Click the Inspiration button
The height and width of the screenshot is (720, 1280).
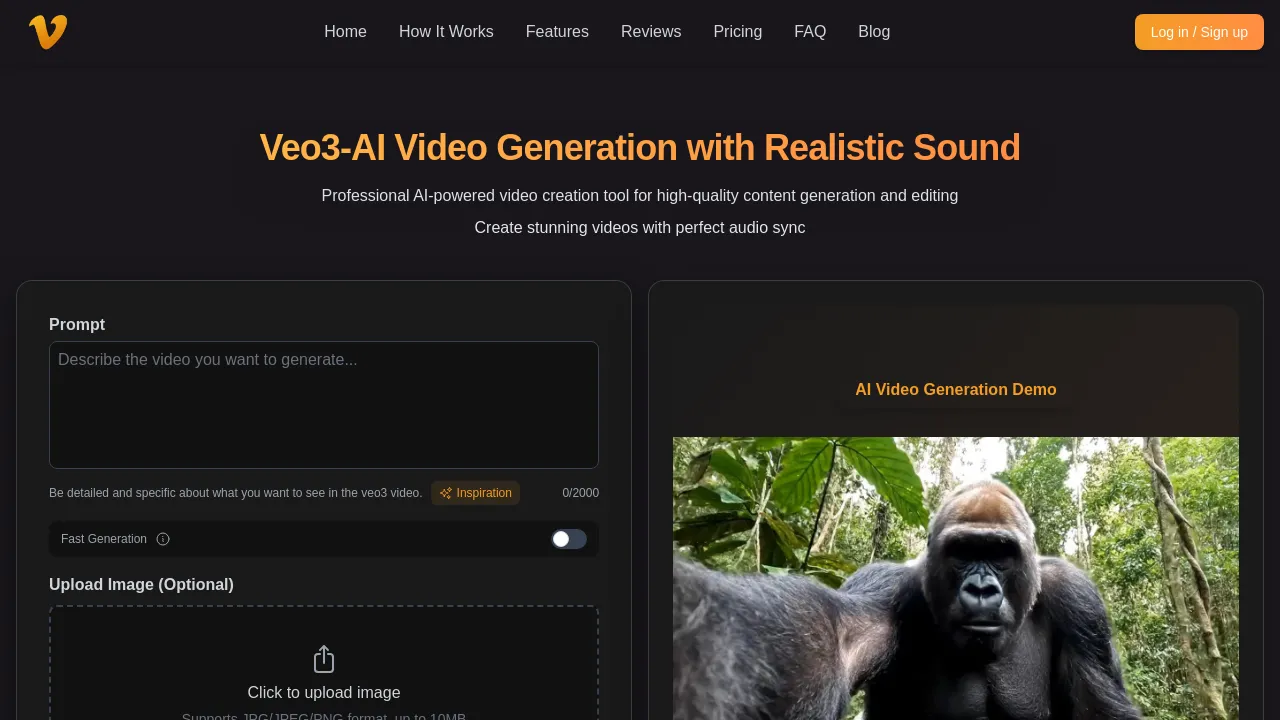coord(475,493)
